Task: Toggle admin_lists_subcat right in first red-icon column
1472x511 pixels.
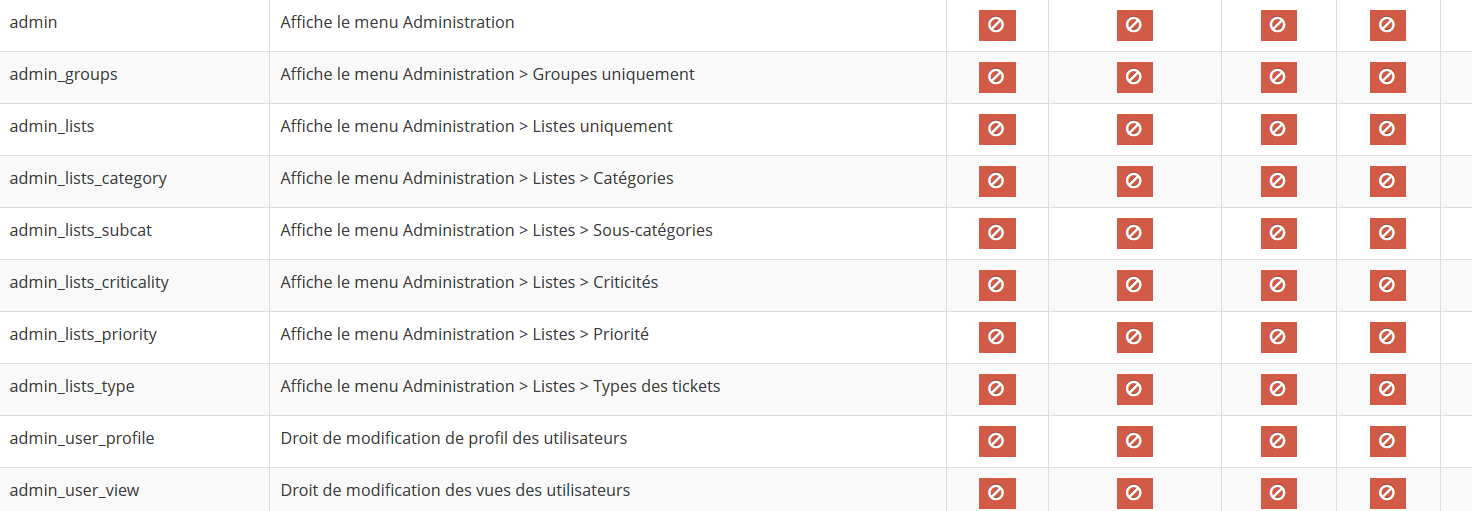Action: pos(997,233)
